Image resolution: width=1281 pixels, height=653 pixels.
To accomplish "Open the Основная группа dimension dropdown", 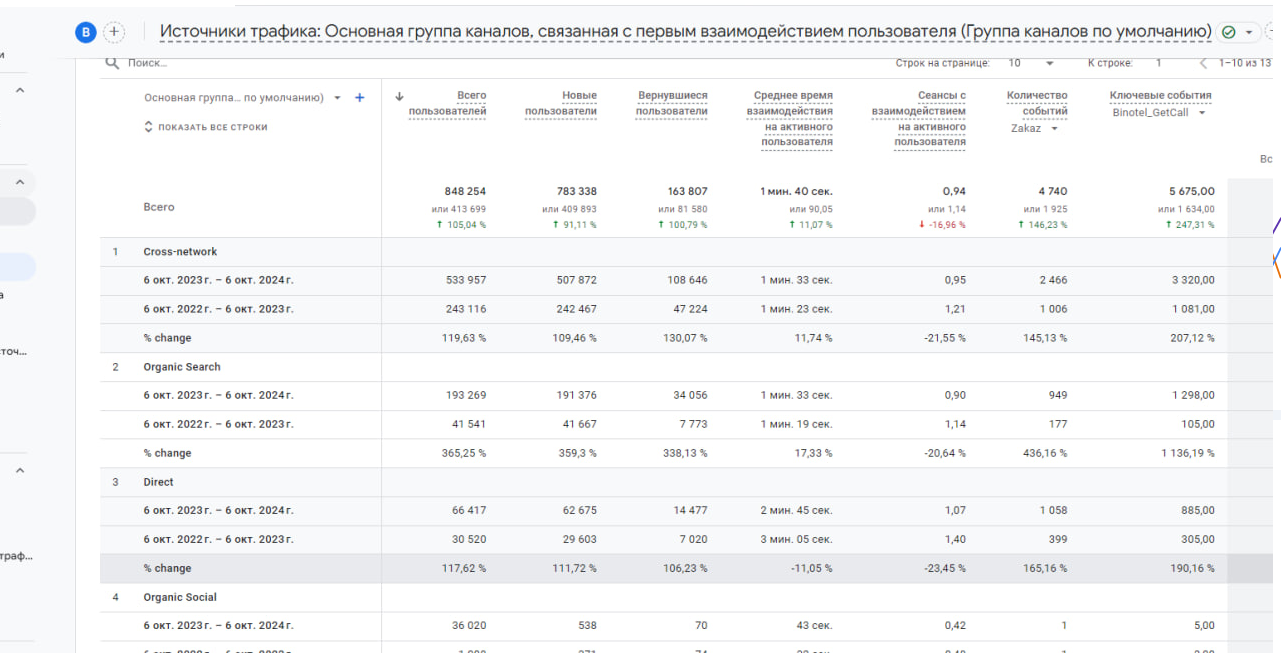I will click(x=338, y=98).
